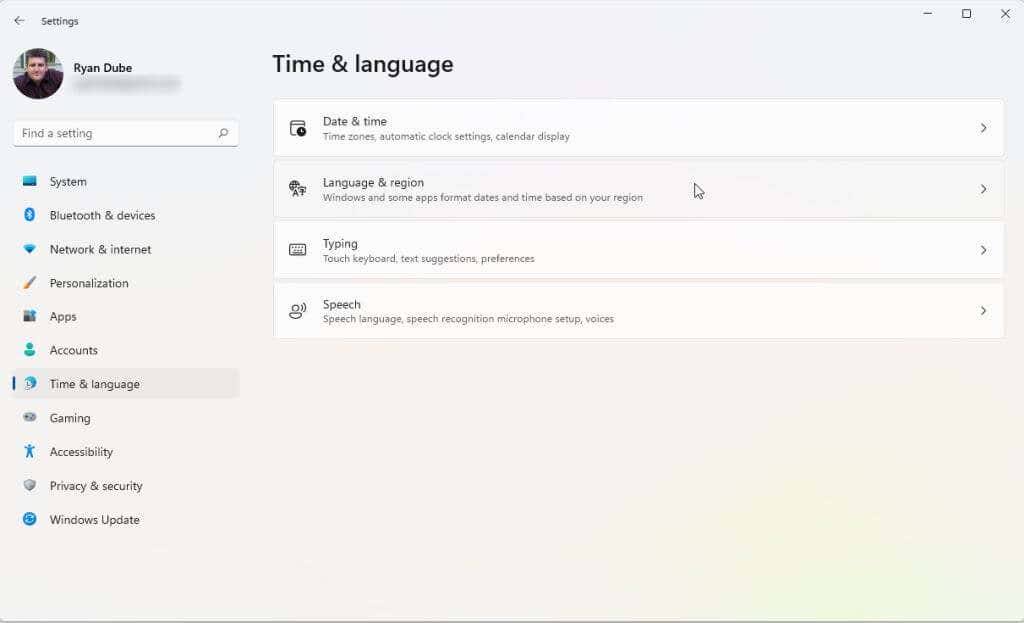1024x623 pixels.
Task: Click the 'Time zones, automatic clock settings' description
Action: (446, 136)
